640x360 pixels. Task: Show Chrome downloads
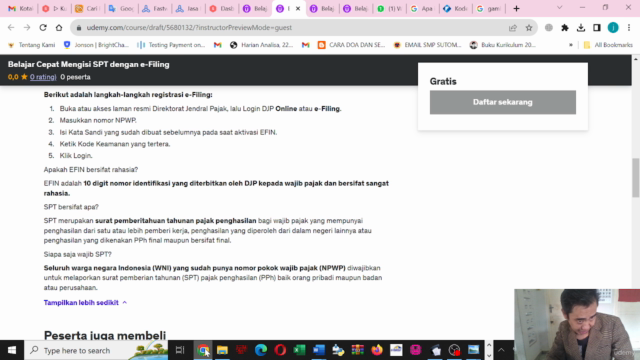point(581,28)
